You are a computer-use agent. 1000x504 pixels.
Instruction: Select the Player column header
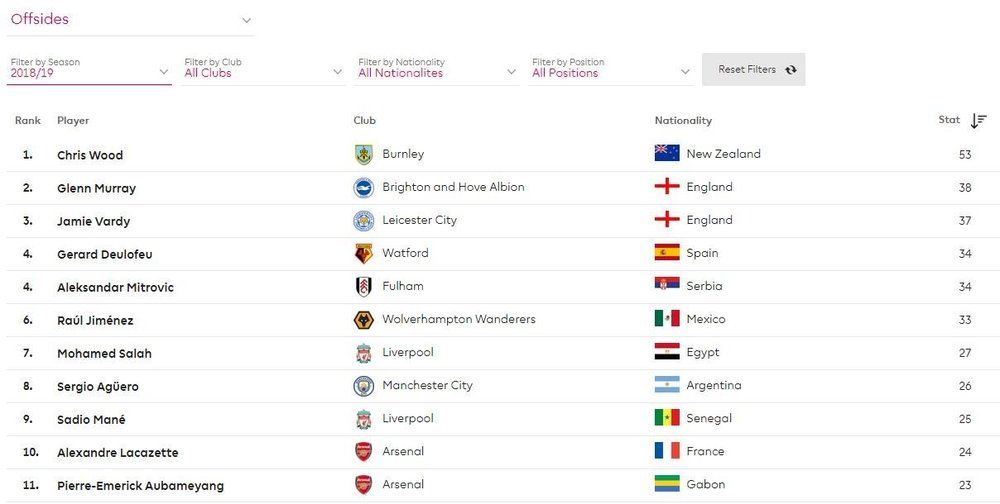(x=73, y=120)
